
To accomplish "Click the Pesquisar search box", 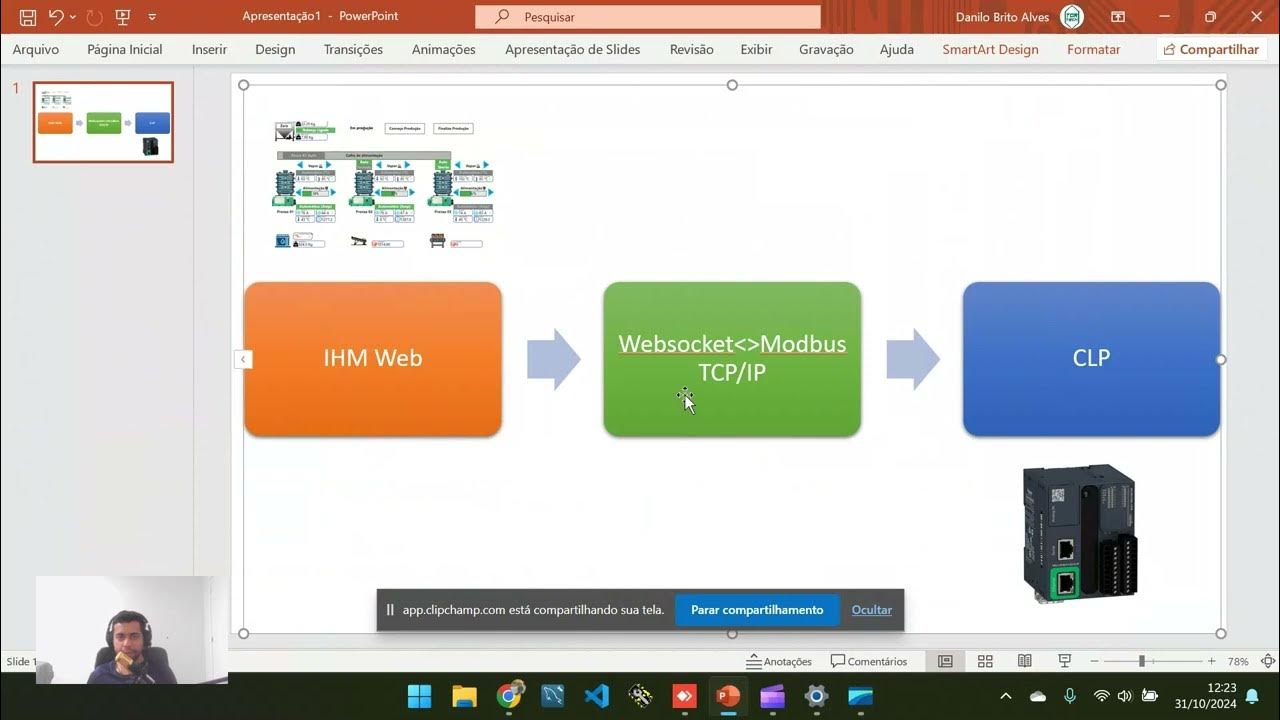I will coord(648,17).
